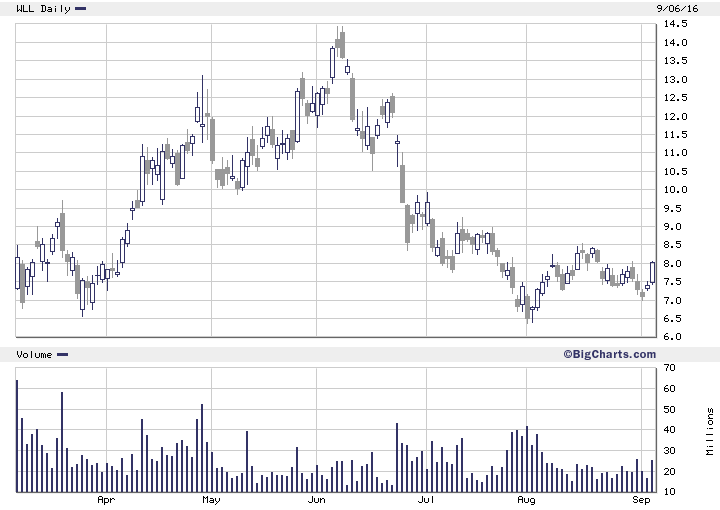Viewport: 720px width, 510px height.
Task: Click the blue legend marker beside 'Volume'
Action: 62,354
